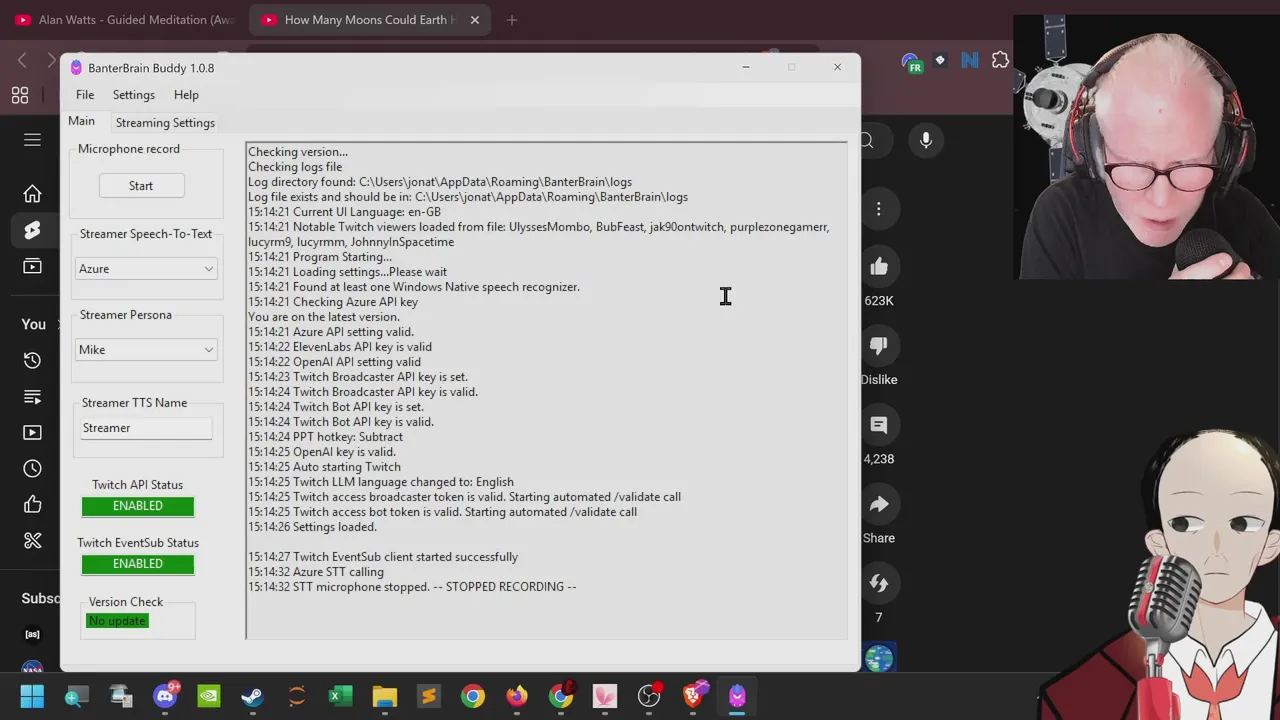Image resolution: width=1280 pixels, height=720 pixels.
Task: Open YouTube Liked videos sidebar icon
Action: pos(32,505)
